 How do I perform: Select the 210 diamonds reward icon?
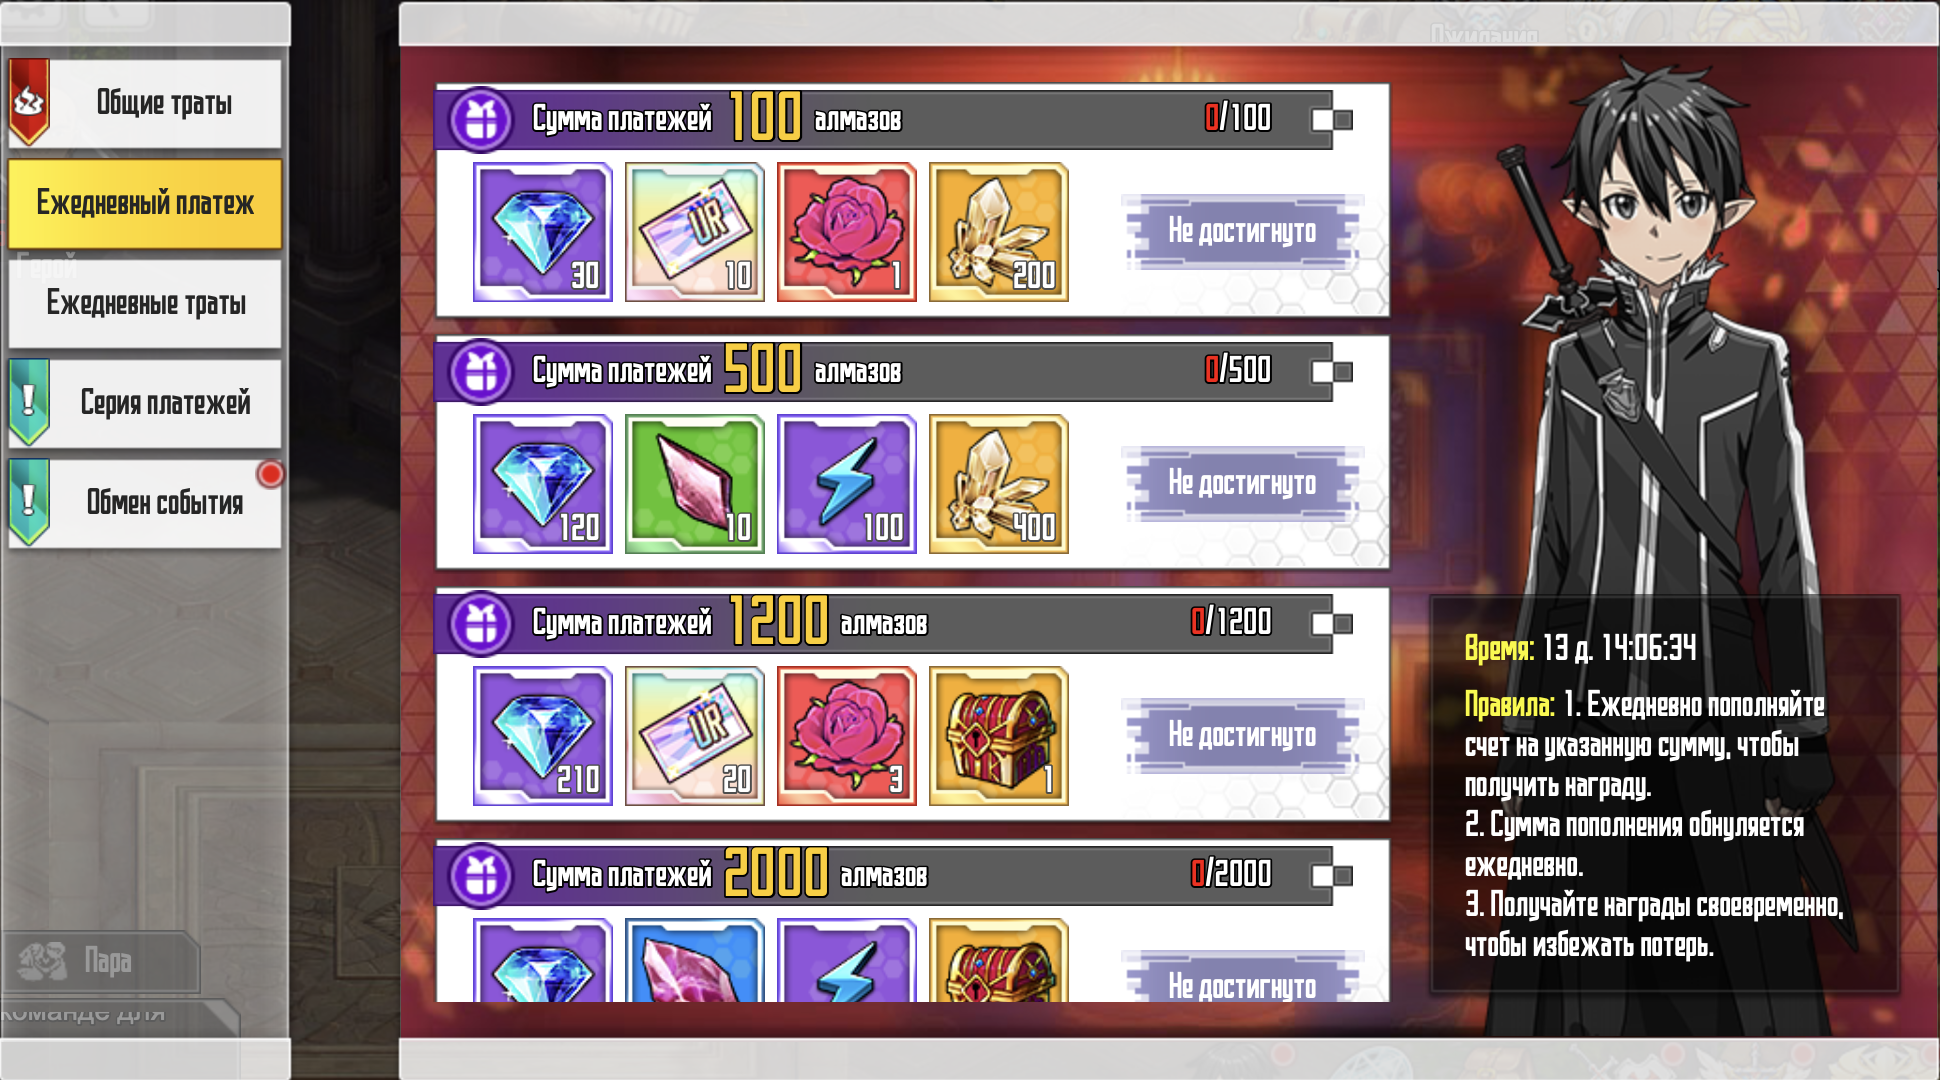542,736
